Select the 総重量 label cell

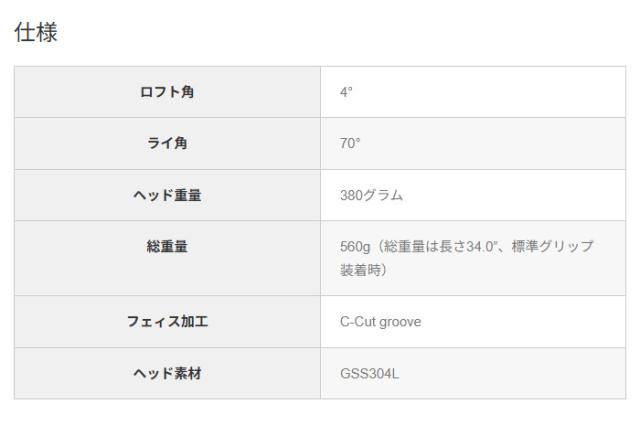pos(167,258)
